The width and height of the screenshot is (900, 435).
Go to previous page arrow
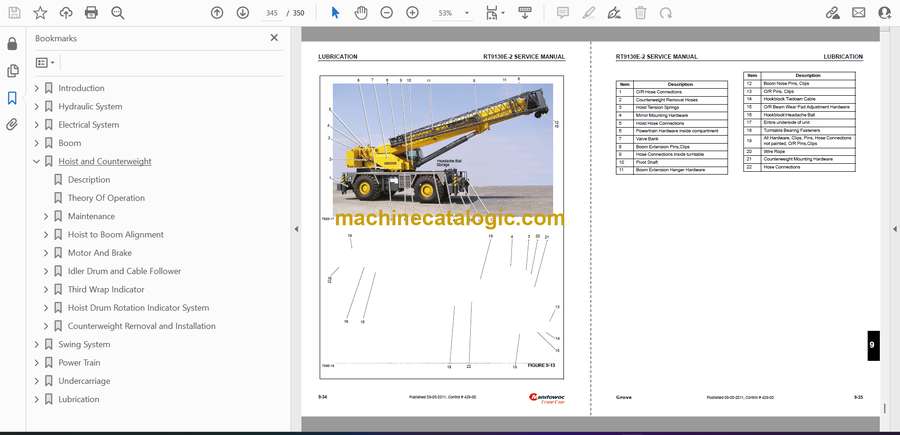217,13
